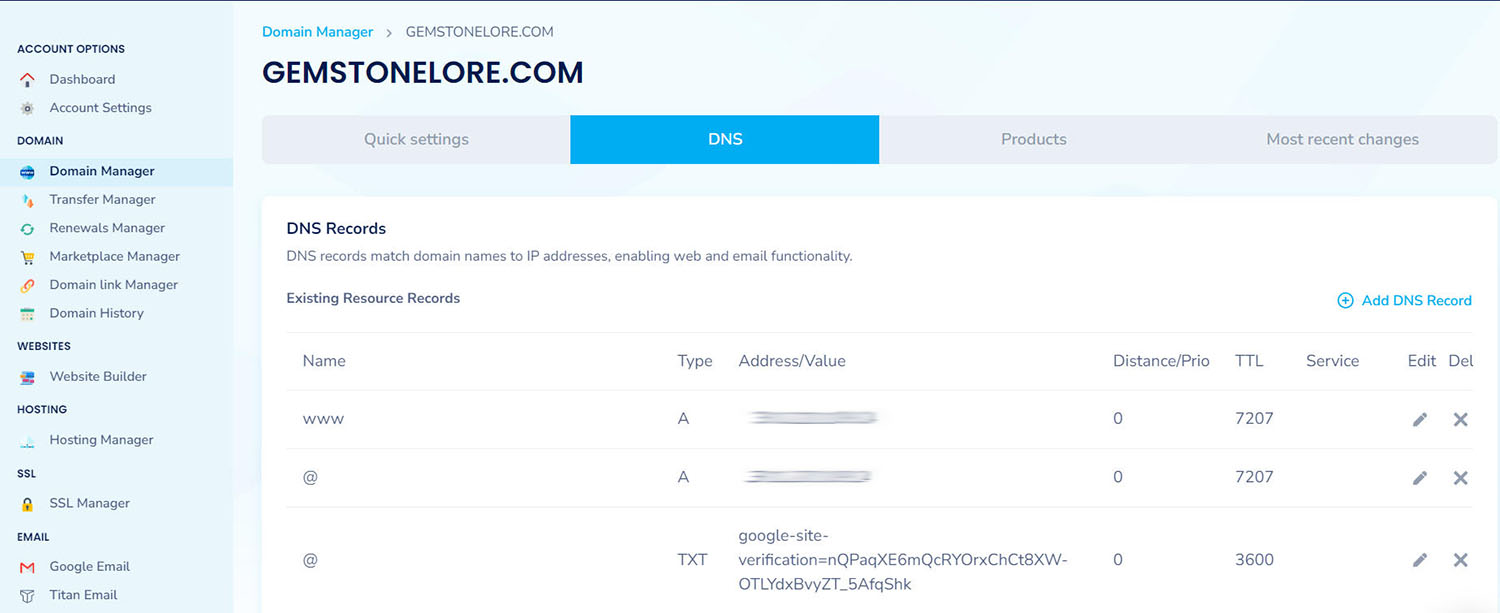Click the Google Email Gmail icon
This screenshot has width=1500, height=613.
[28, 567]
